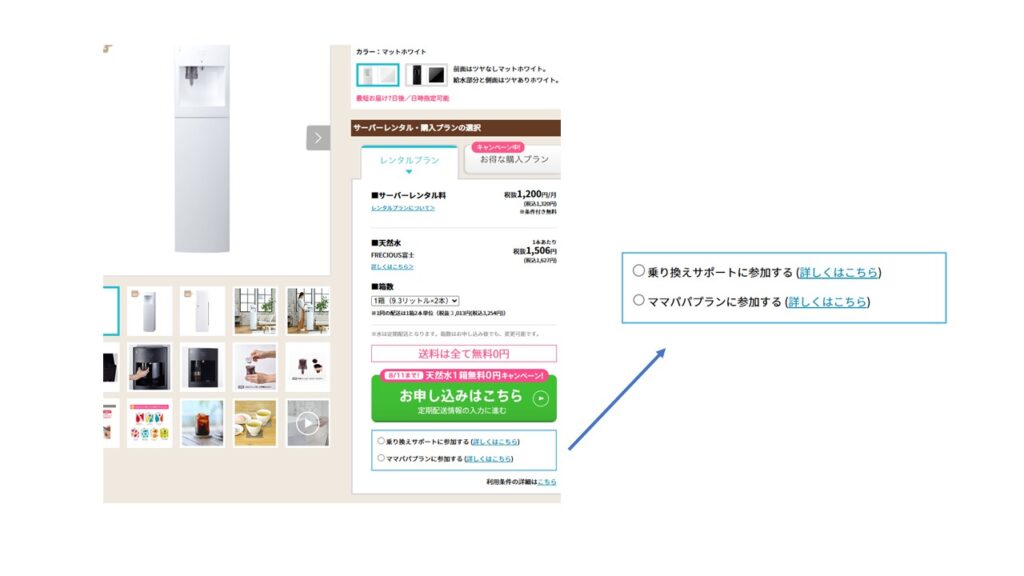View colorful campaign banner thumbnail

[150, 423]
